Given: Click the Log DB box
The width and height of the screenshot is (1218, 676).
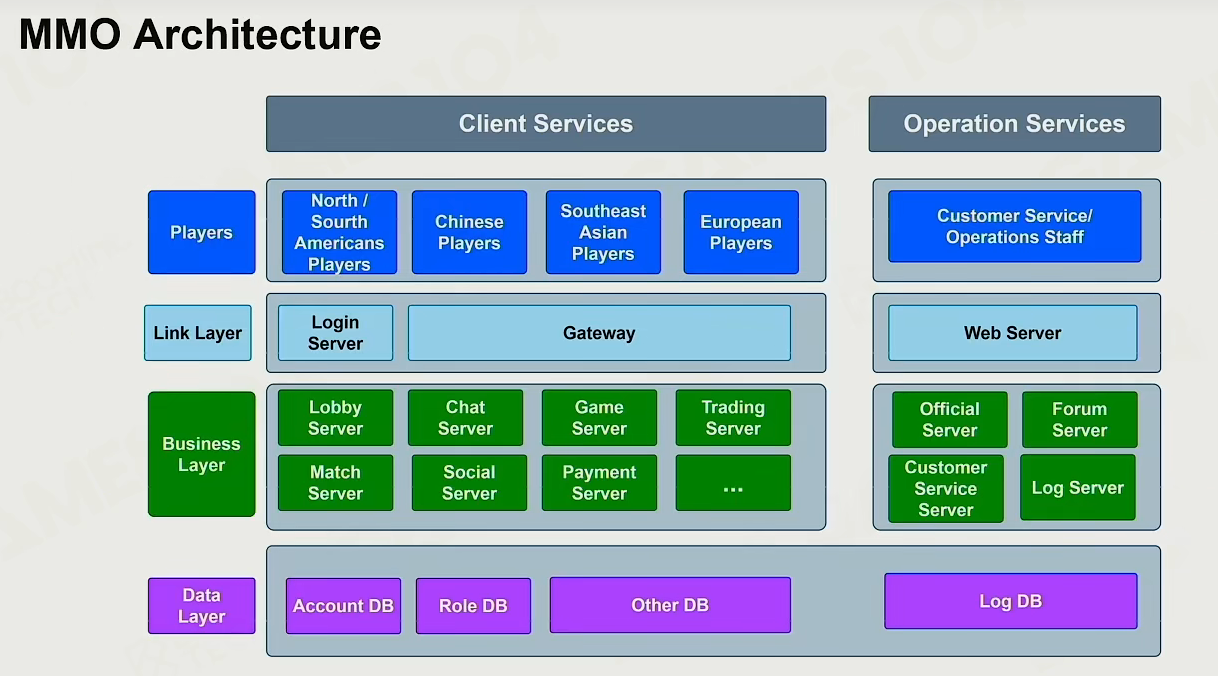Looking at the screenshot, I should 1011,601.
